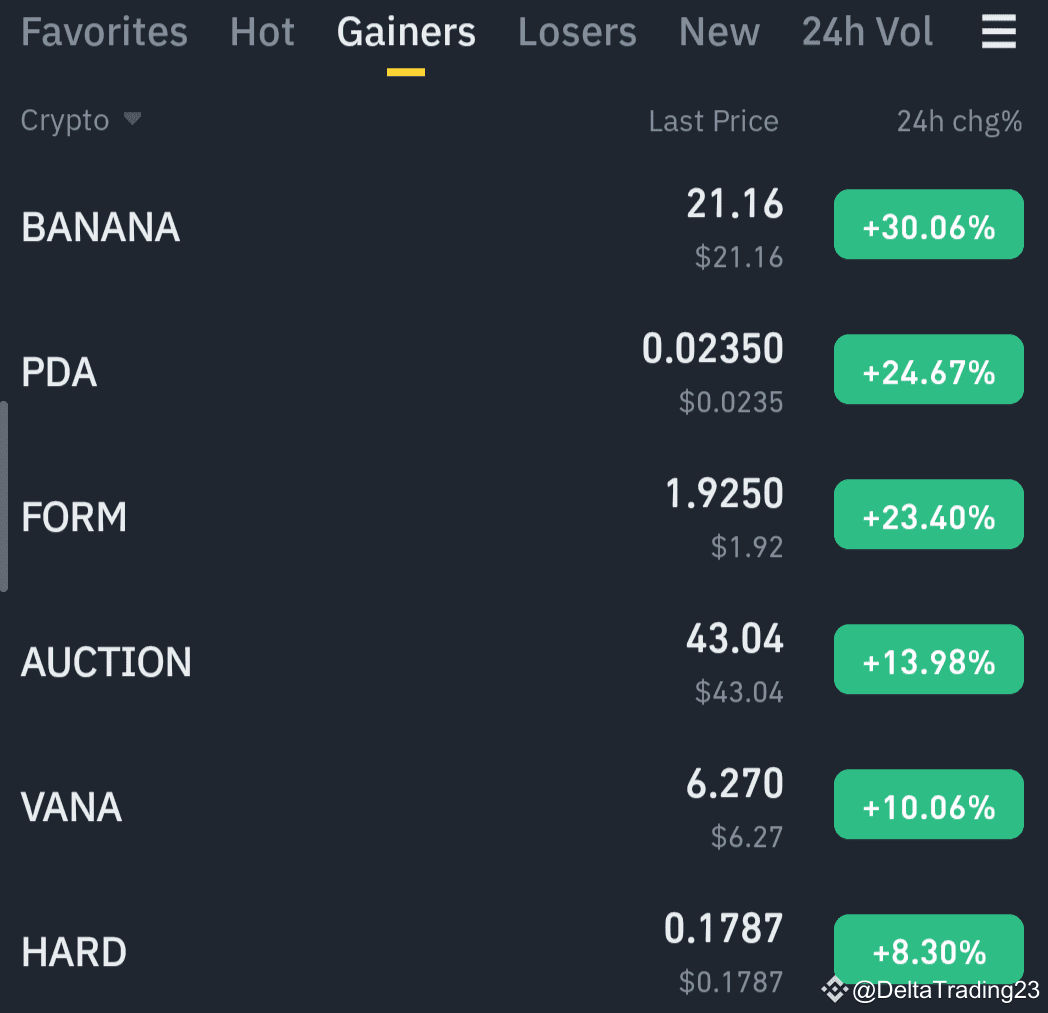Toggle the +23.40% badge on FORM
The height and width of the screenshot is (1013, 1048).
[929, 515]
